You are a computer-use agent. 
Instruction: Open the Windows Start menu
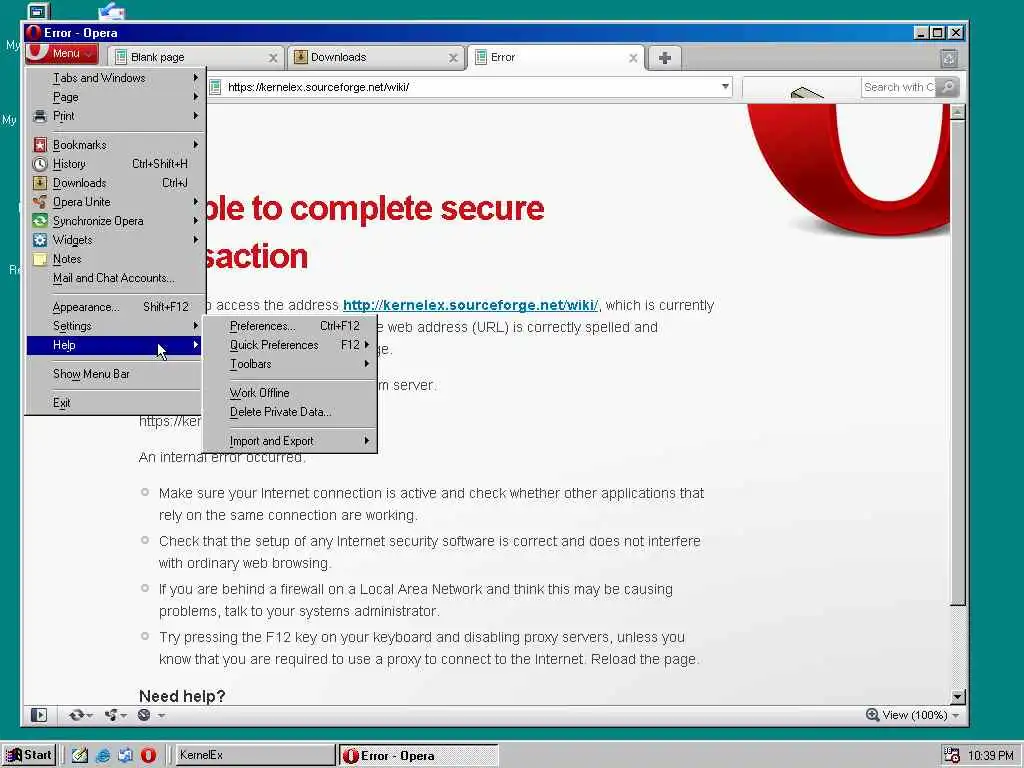coord(29,755)
